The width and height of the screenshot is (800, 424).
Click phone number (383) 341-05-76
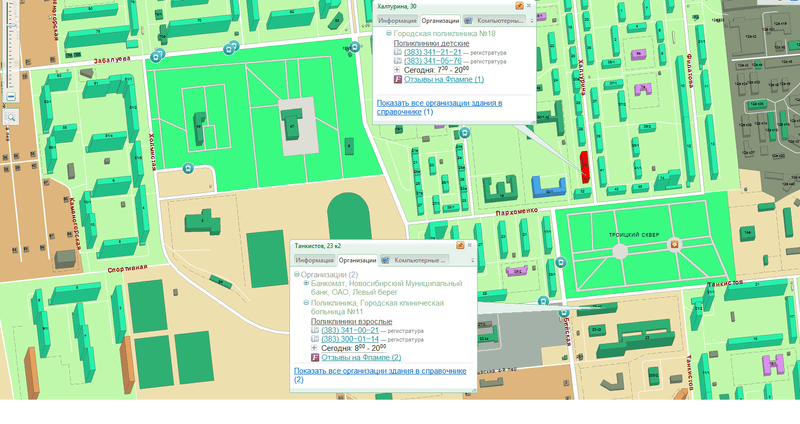432,61
